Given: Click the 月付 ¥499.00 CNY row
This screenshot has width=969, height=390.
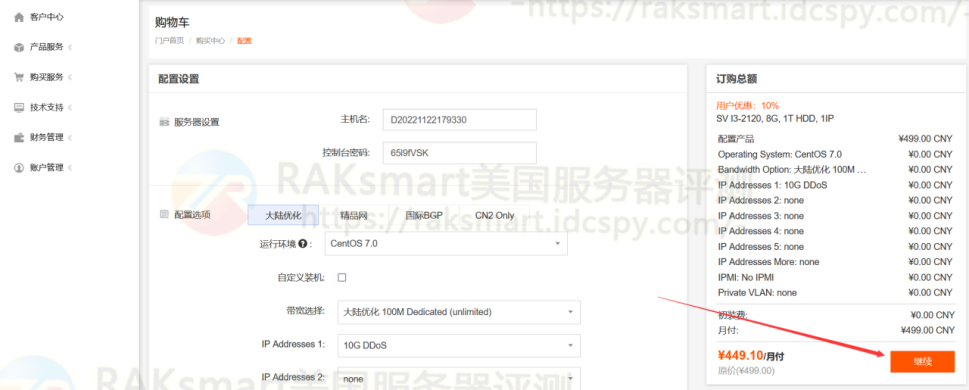Looking at the screenshot, I should [x=835, y=331].
